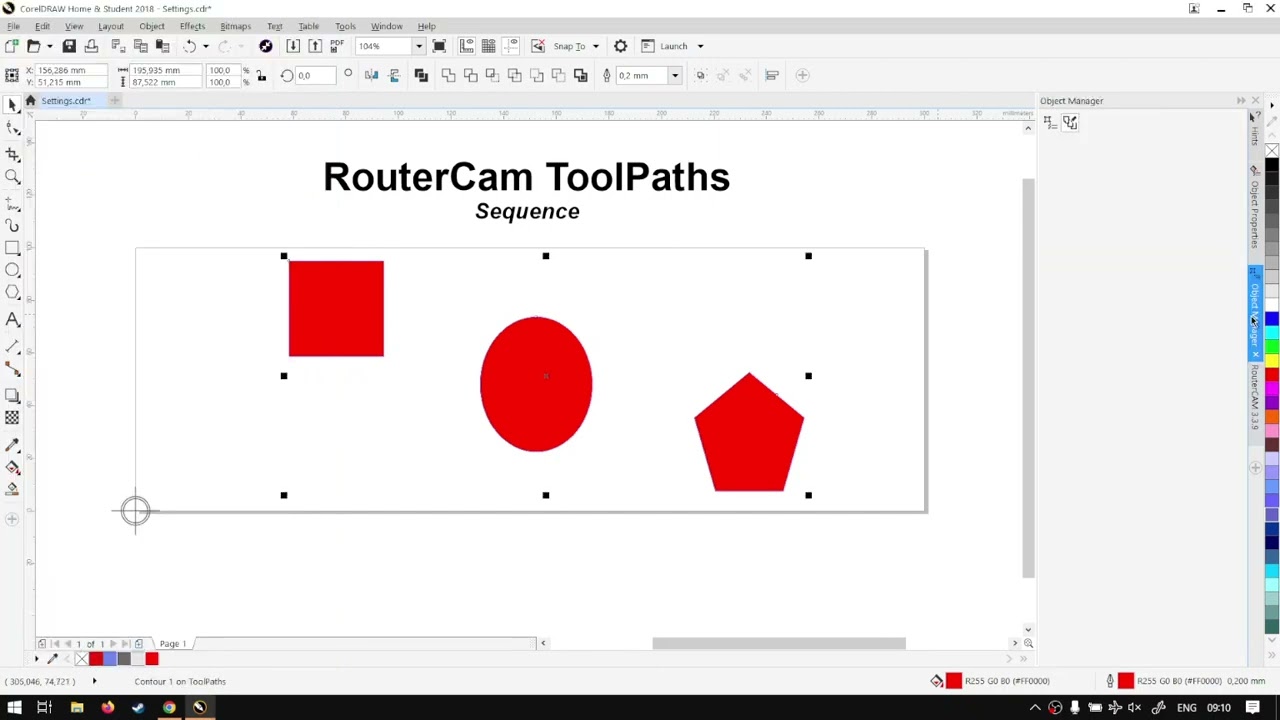Select the Freehand drawing tool
The height and width of the screenshot is (720, 1280).
tap(12, 202)
